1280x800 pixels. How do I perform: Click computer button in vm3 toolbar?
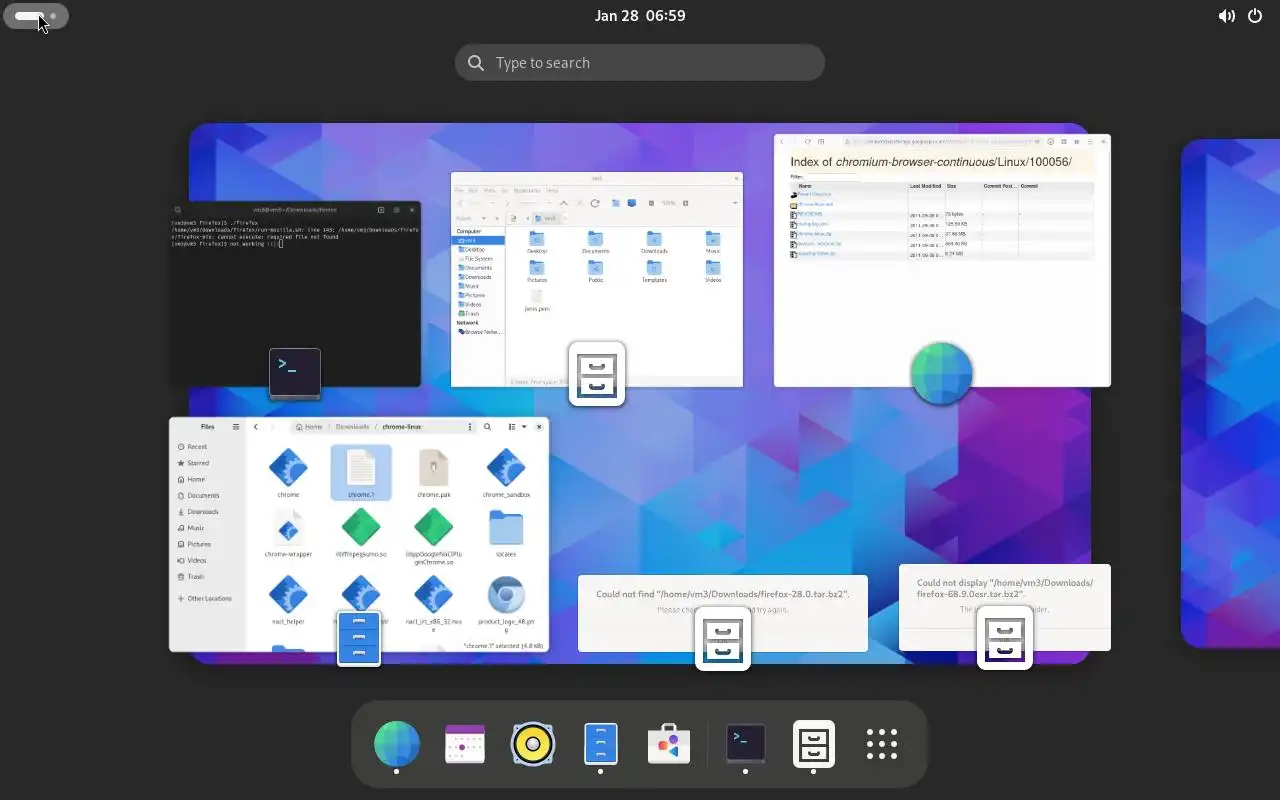pos(632,203)
